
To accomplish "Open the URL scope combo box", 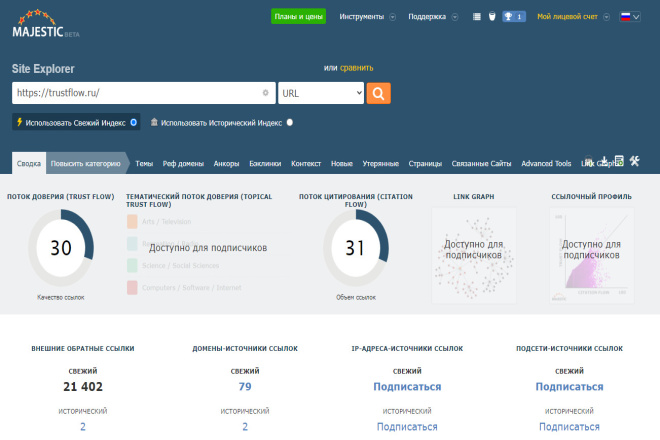I will point(321,93).
